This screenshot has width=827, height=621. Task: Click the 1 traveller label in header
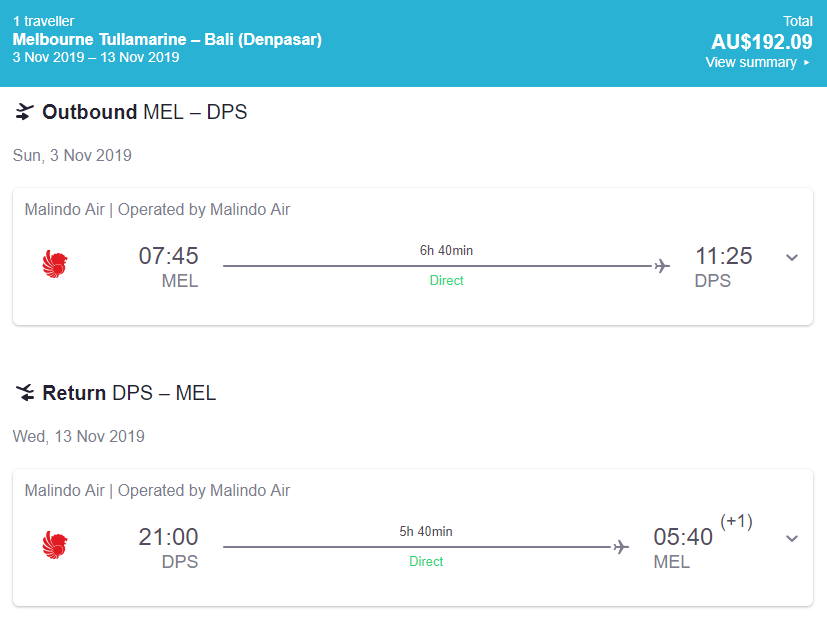pyautogui.click(x=44, y=21)
